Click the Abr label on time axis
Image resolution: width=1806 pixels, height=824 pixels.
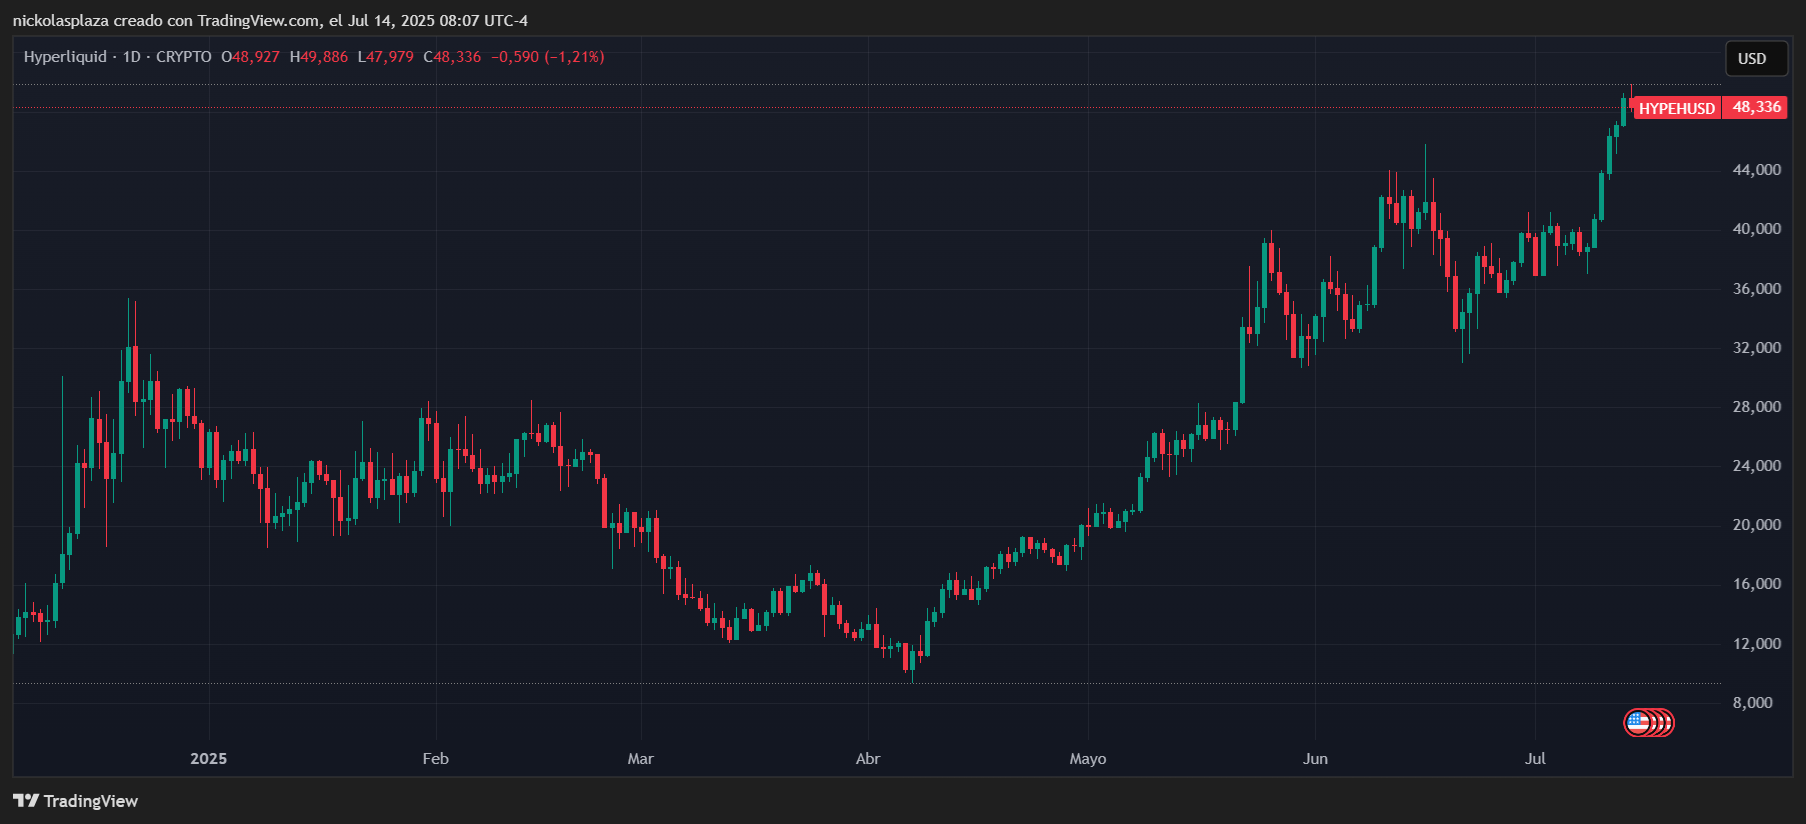[868, 759]
